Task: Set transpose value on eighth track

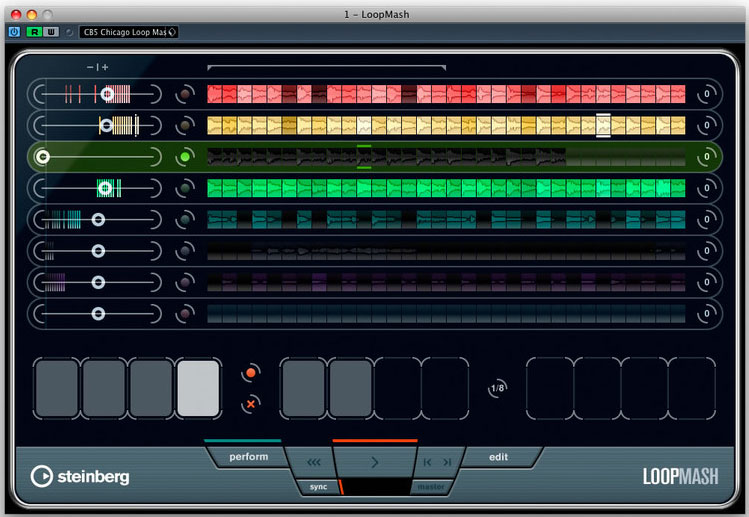Action: pos(706,314)
